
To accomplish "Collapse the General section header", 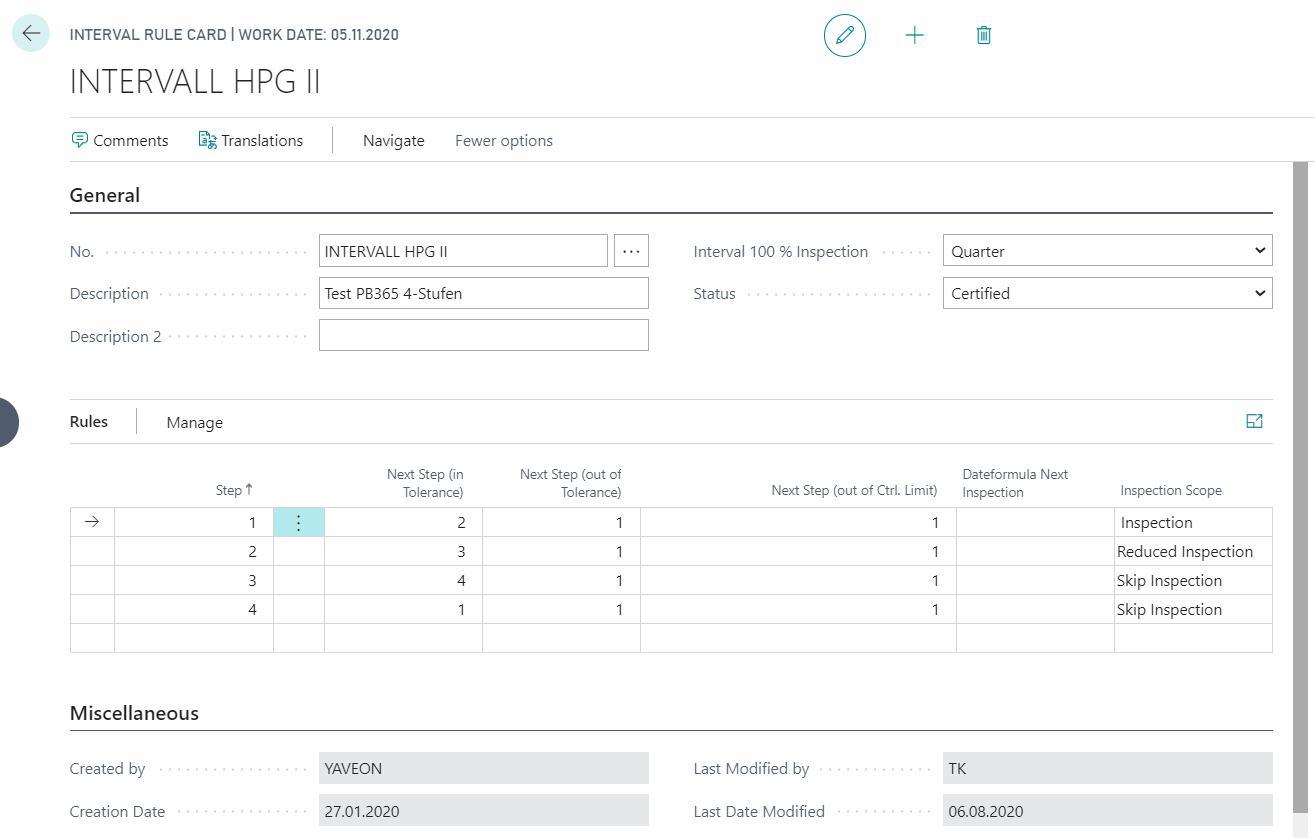I will (x=105, y=195).
